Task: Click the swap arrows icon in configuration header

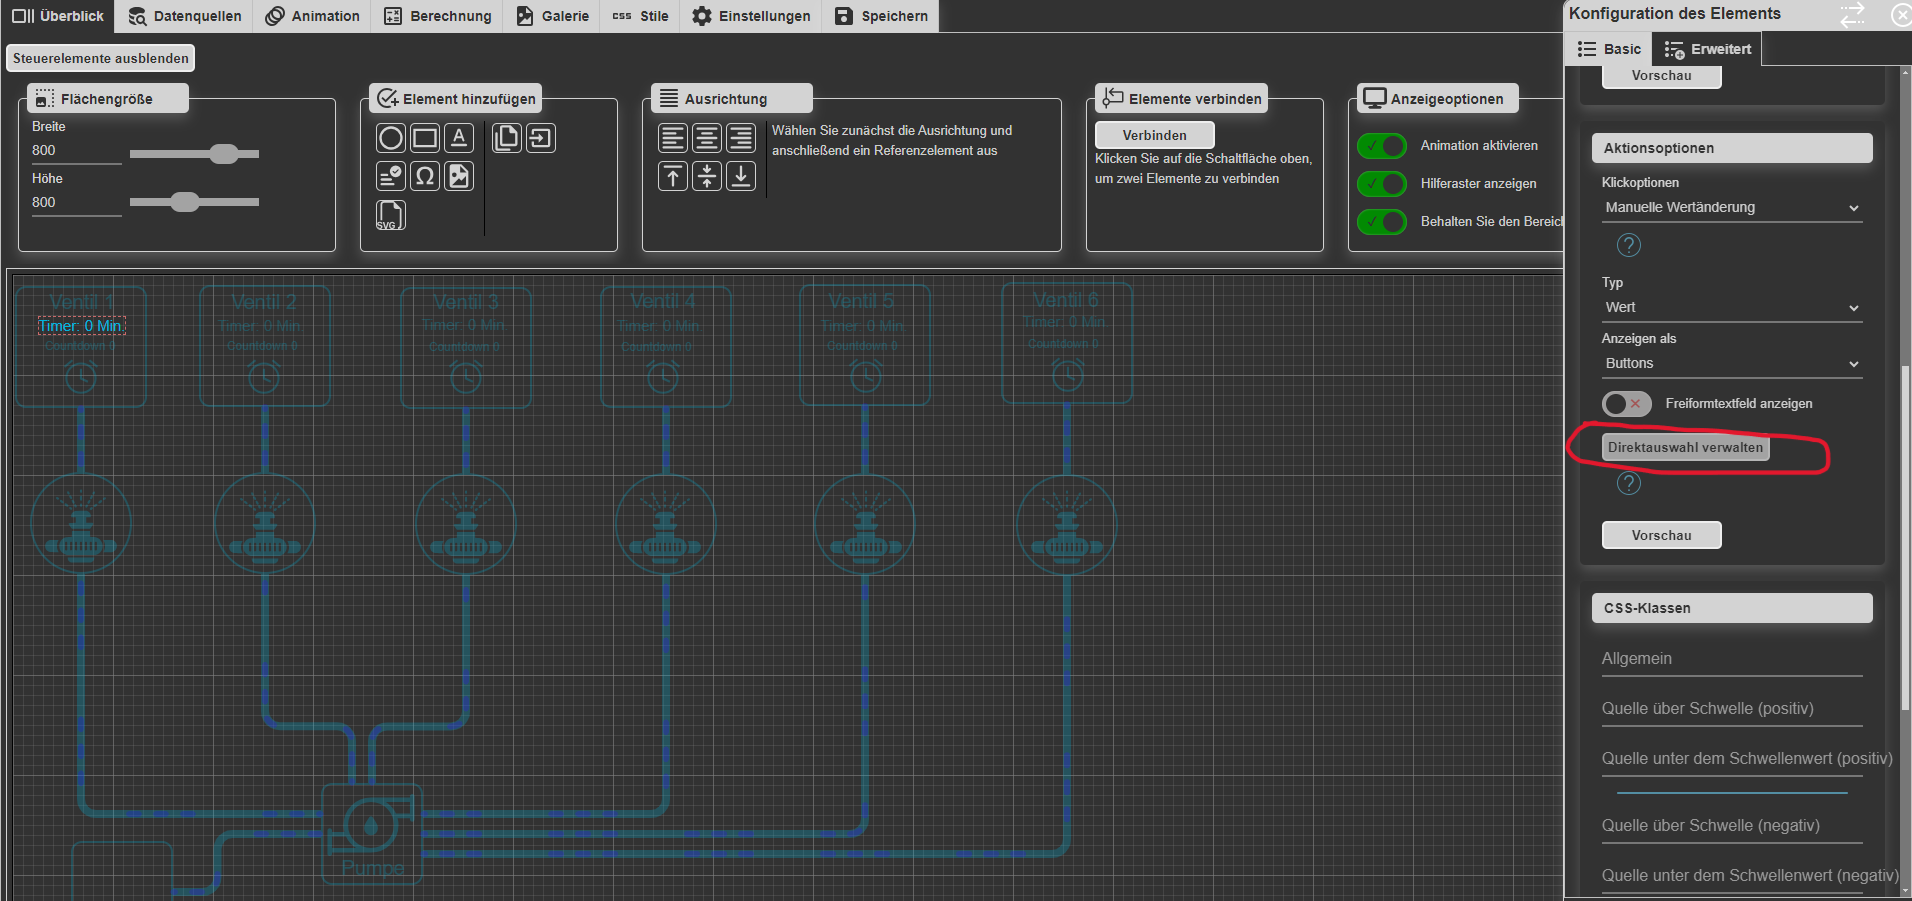Action: point(1853,14)
